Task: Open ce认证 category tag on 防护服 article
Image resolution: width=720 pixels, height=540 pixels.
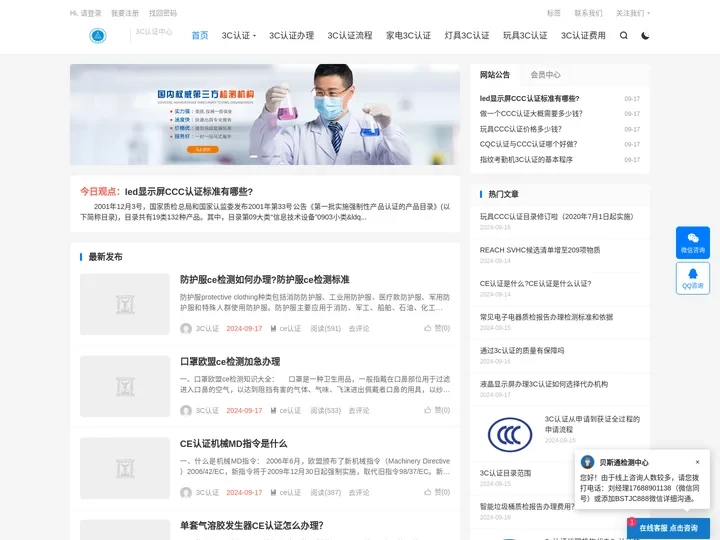Action: [286, 328]
